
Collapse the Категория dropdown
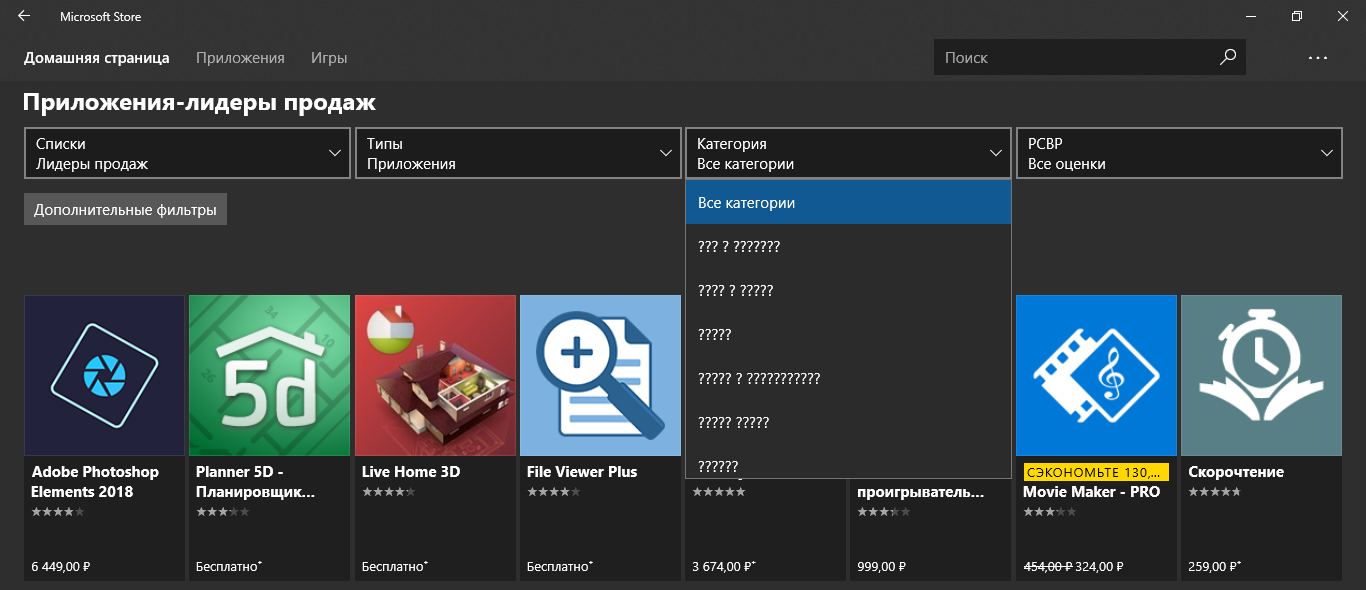(848, 153)
